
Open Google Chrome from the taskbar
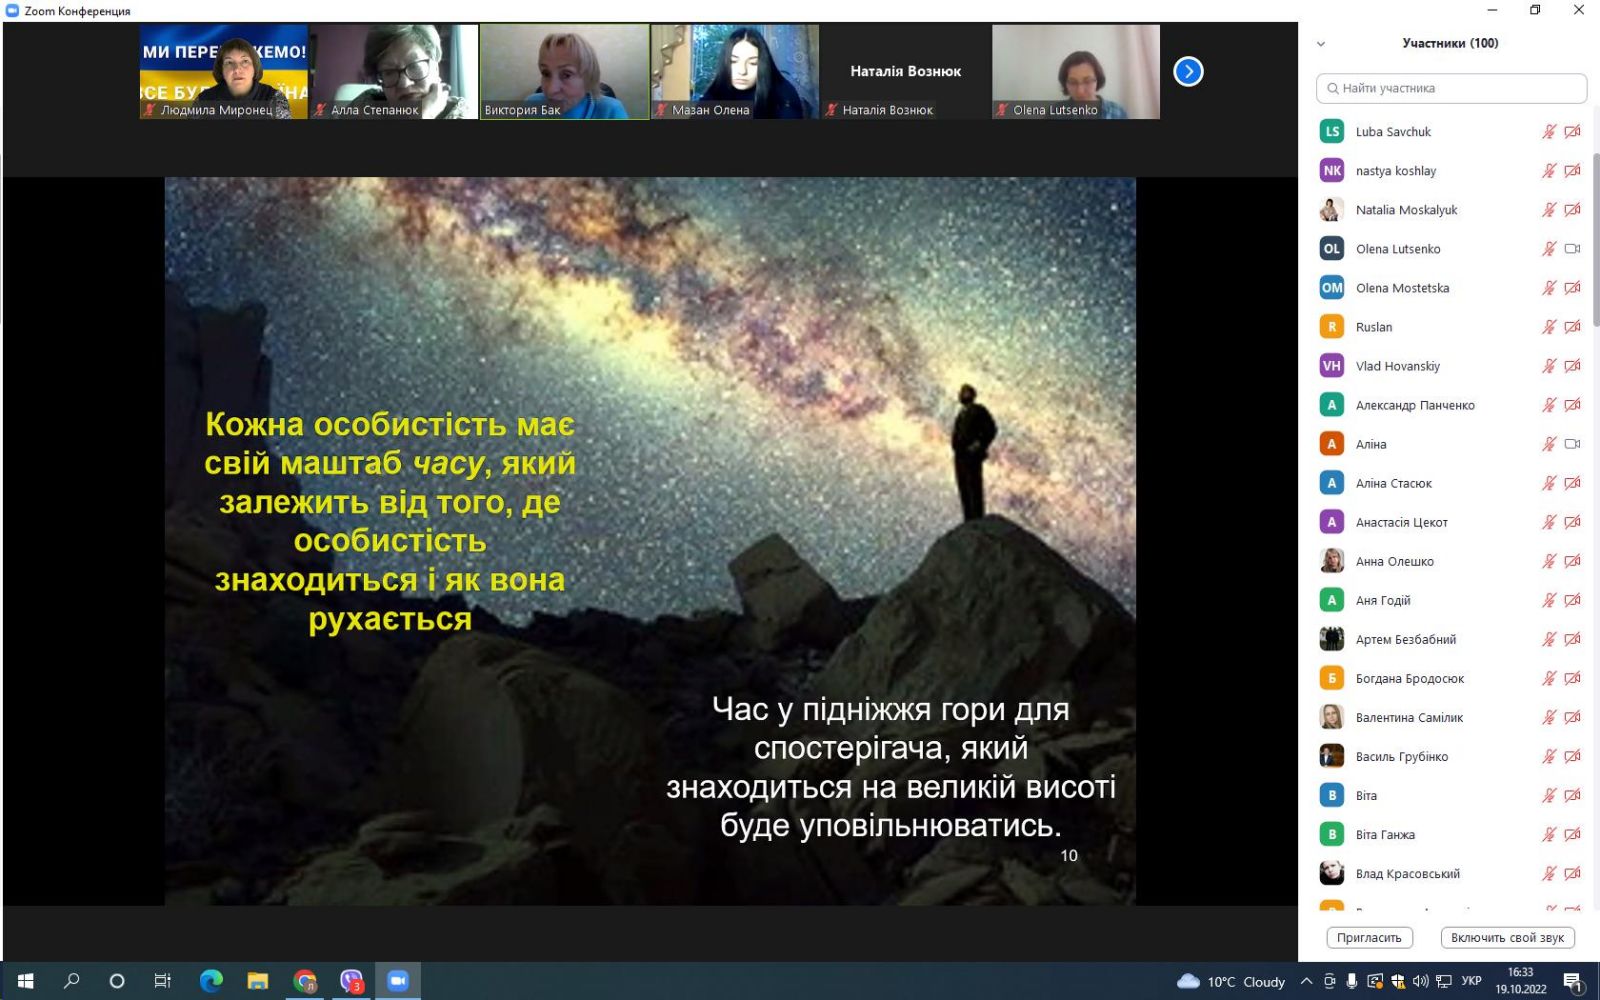[305, 981]
